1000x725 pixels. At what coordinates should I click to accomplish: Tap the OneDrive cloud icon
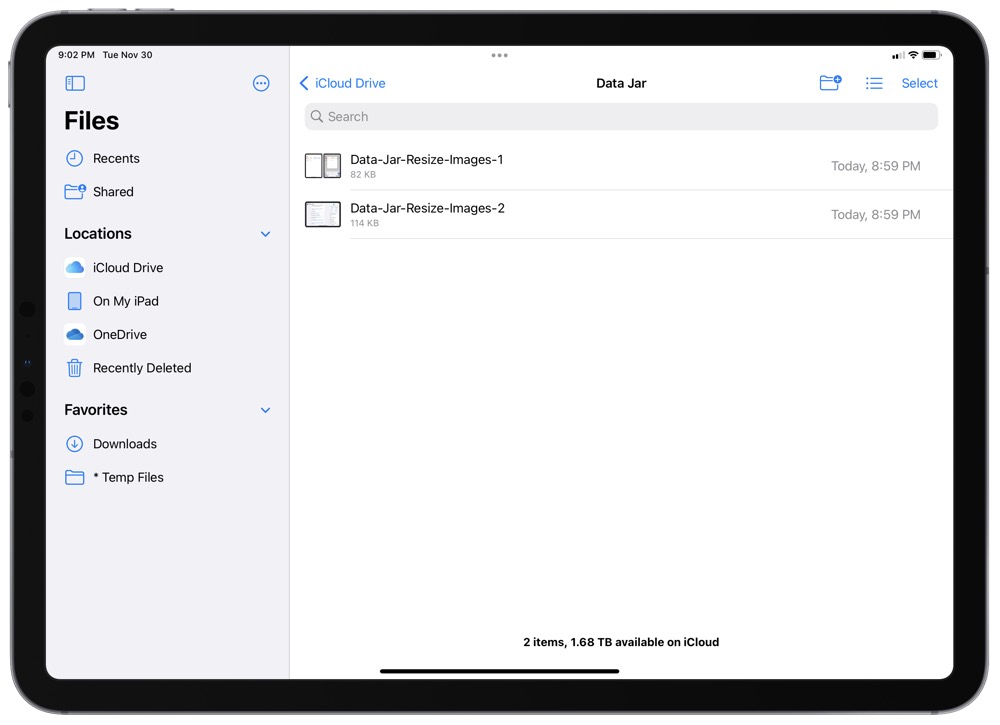pyautogui.click(x=74, y=334)
